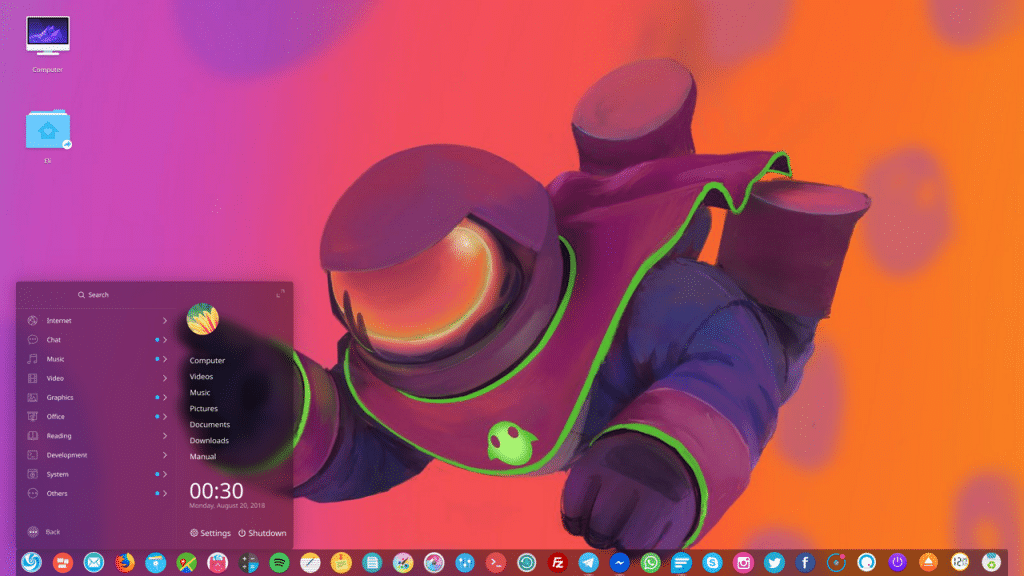The image size is (1024, 576).
Task: Open Settings from the launcher
Action: point(210,533)
